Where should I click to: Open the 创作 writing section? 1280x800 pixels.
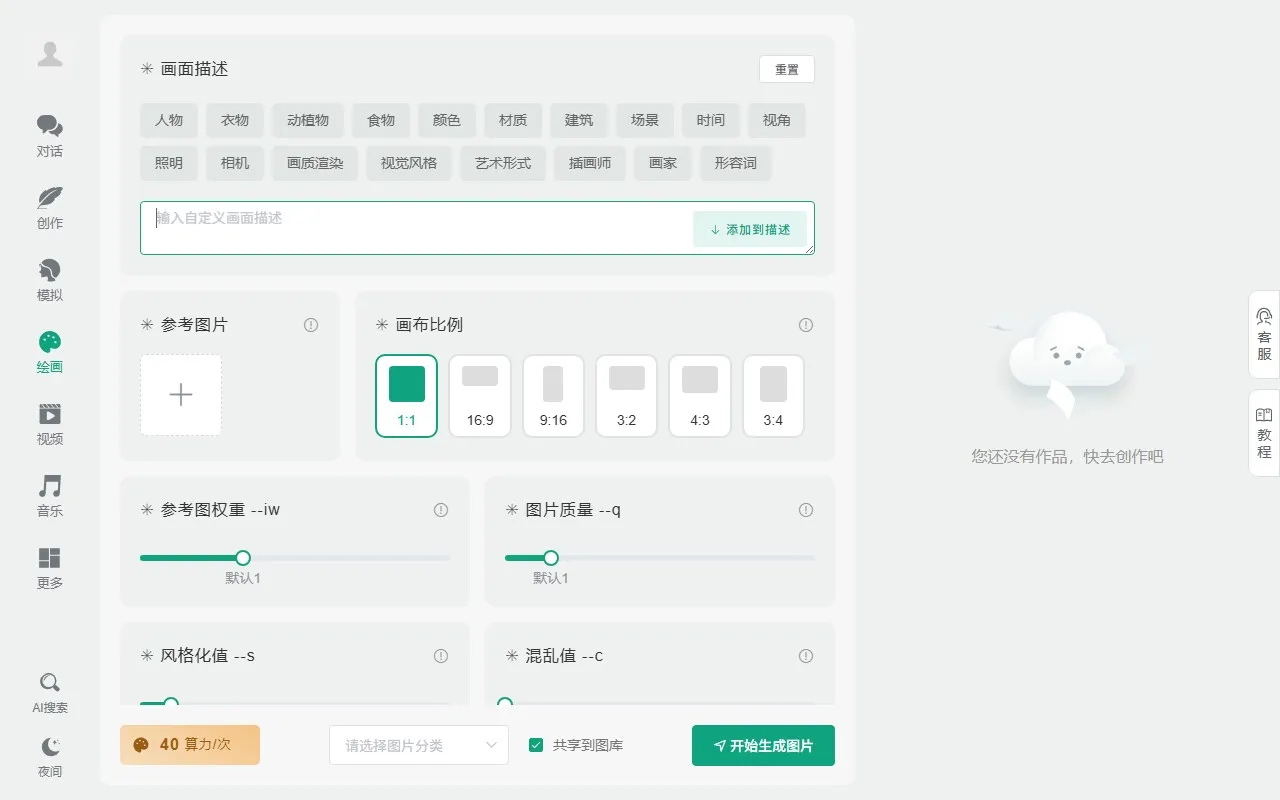click(x=49, y=208)
